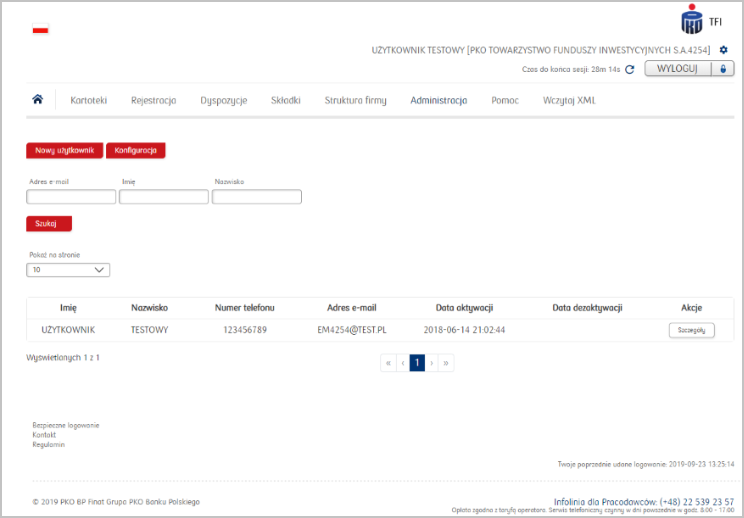This screenshot has width=744, height=518.
Task: Go to the previous results page
Action: pos(403,363)
